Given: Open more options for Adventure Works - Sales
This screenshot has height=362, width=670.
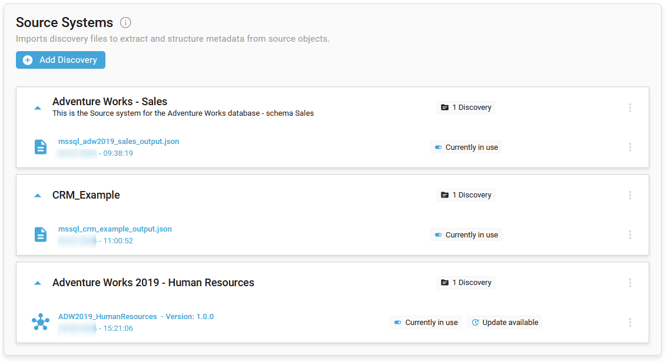Looking at the screenshot, I should click(x=630, y=108).
